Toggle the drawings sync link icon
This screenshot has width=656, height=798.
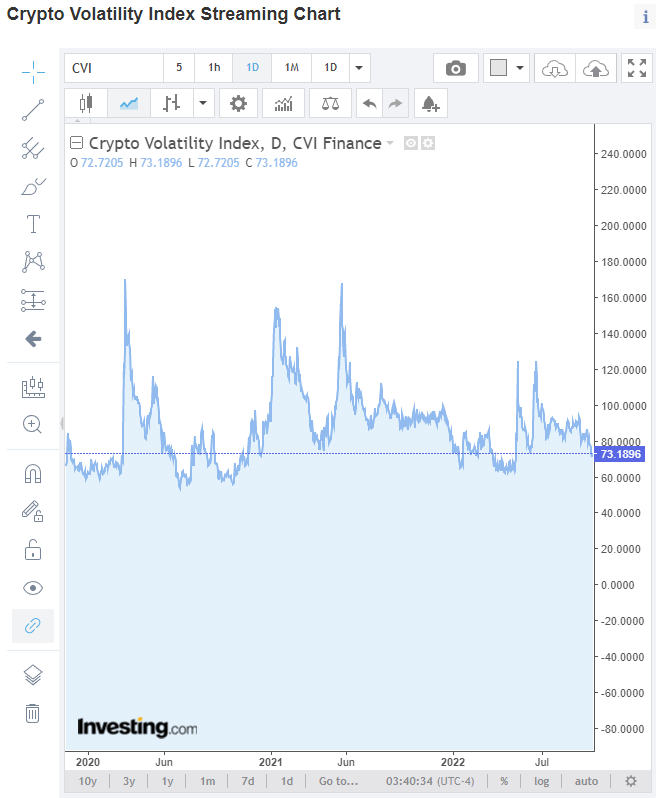point(33,625)
